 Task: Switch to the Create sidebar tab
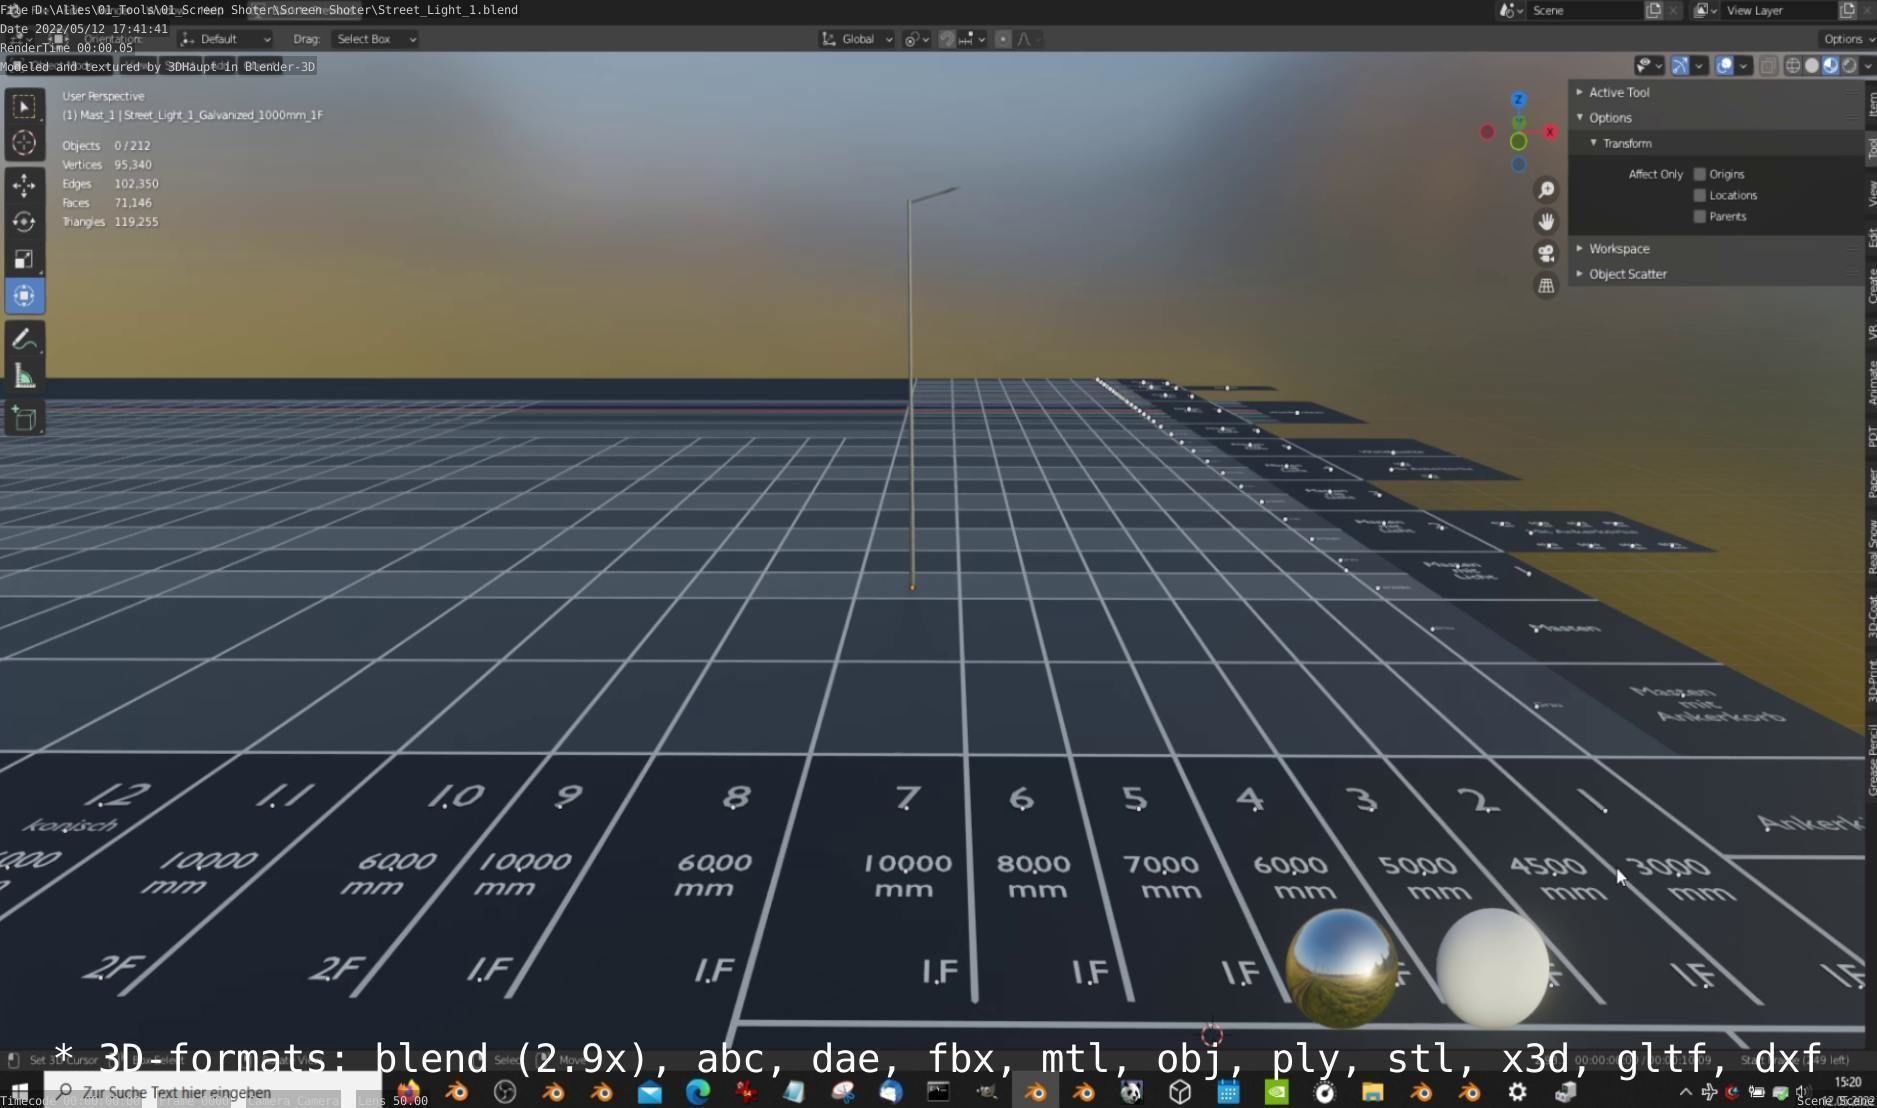[x=1871, y=286]
